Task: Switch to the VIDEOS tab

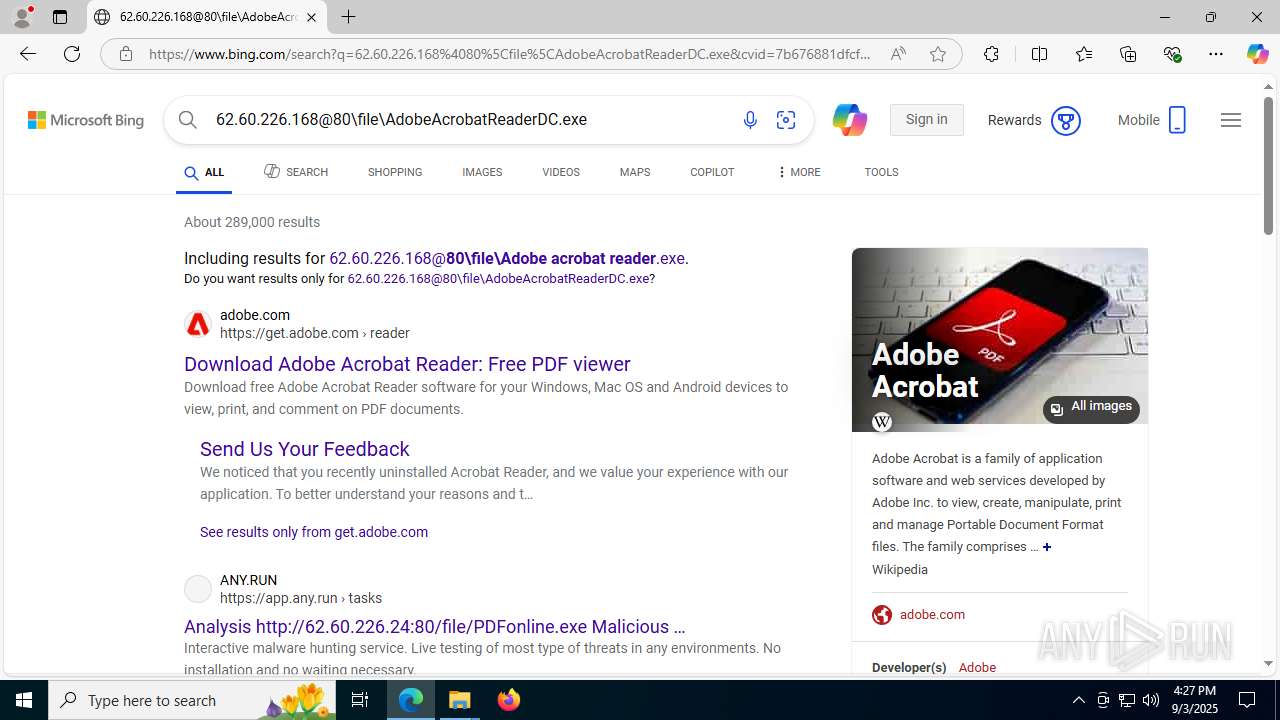Action: 561,172
